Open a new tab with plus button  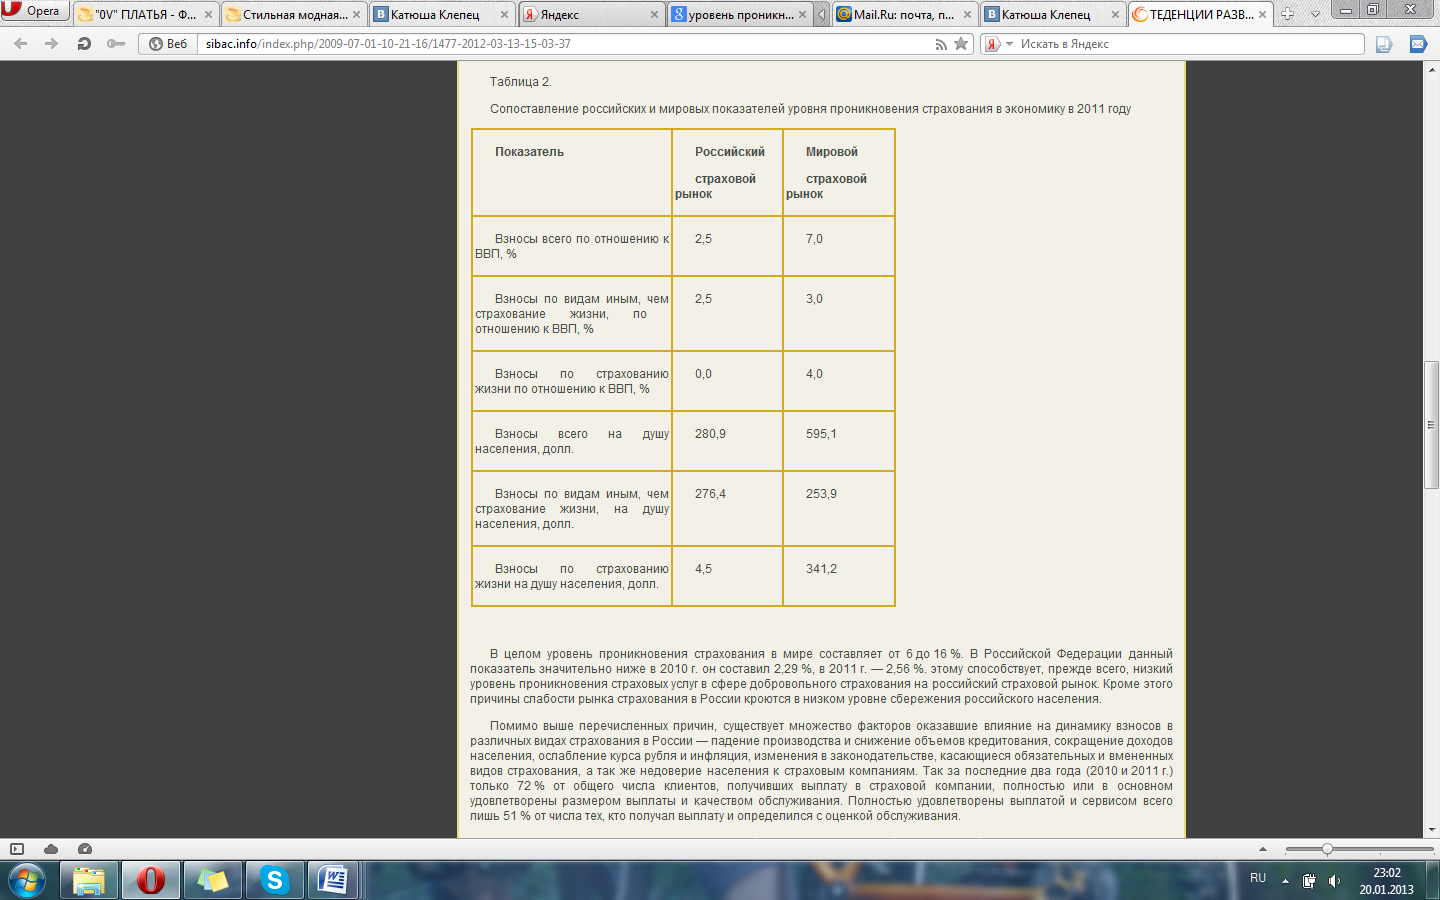click(x=1288, y=14)
